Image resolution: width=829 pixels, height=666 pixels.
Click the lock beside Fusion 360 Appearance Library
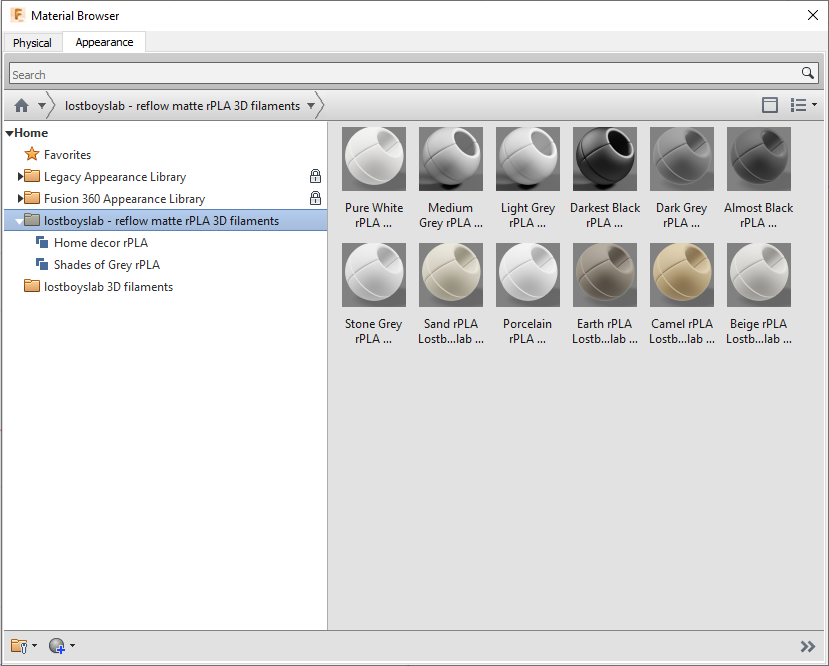point(315,198)
